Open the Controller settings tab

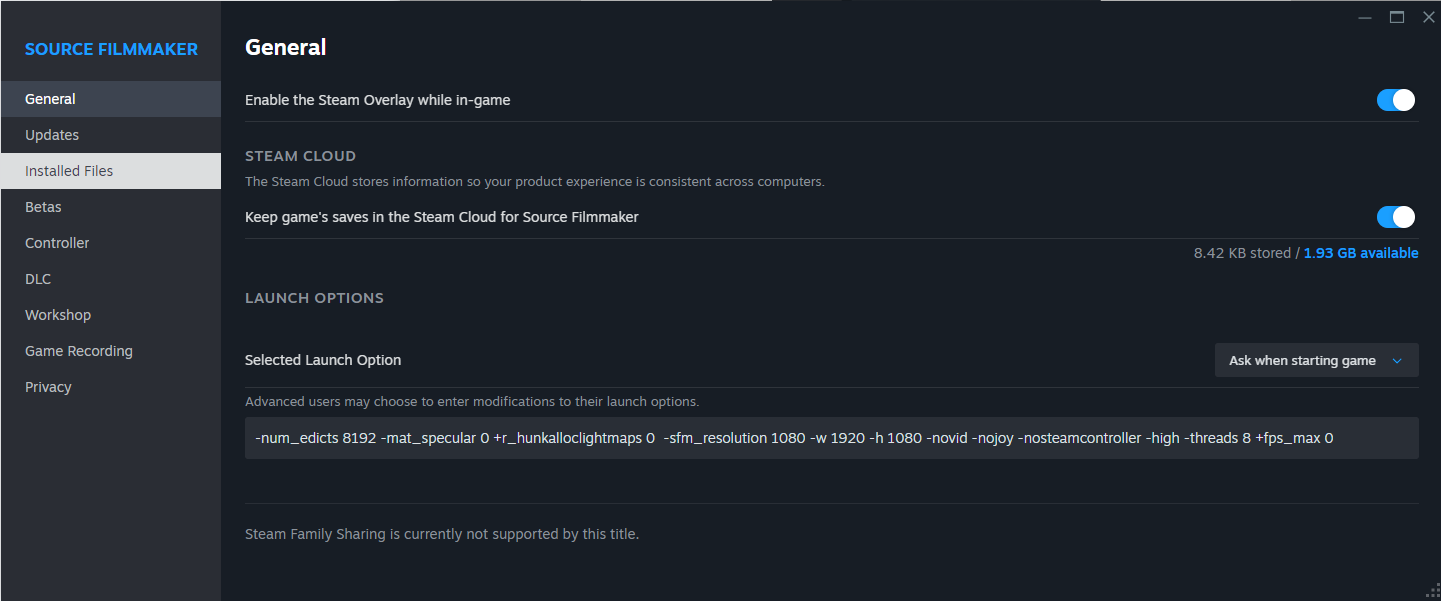point(57,243)
